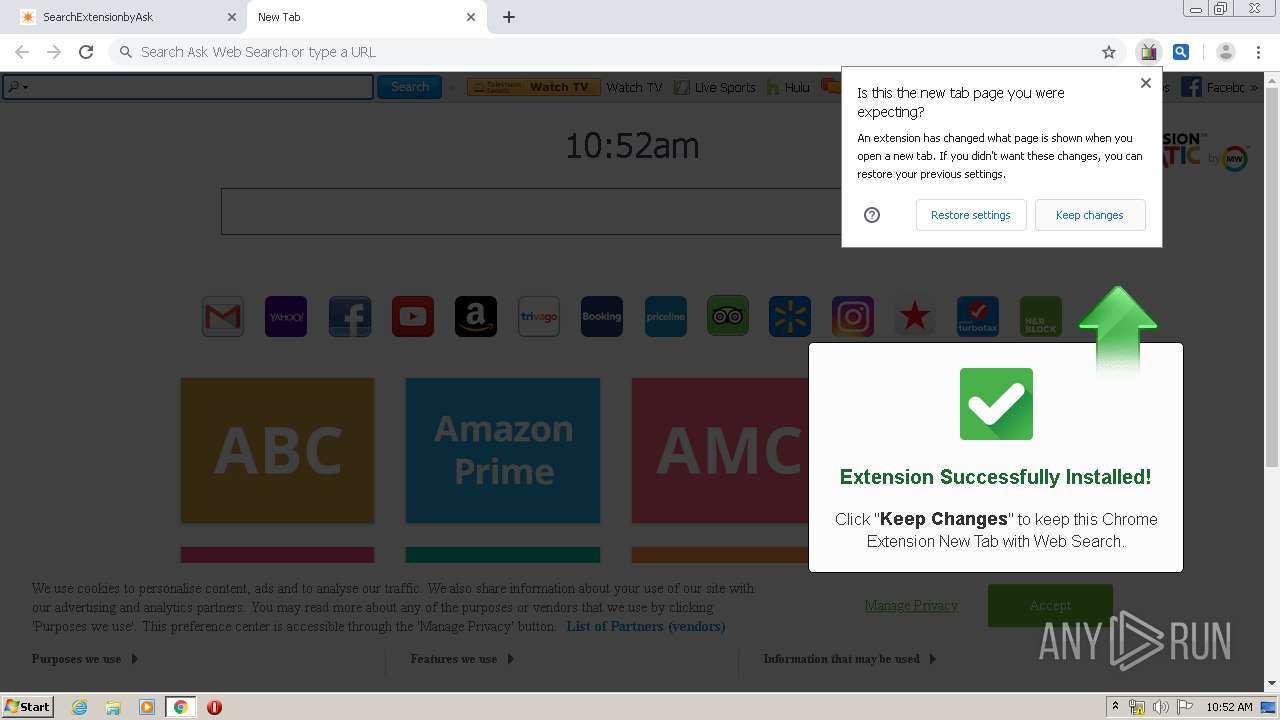Open List of Partners (vendors) link
Screen dimensions: 1280x720
click(646, 626)
